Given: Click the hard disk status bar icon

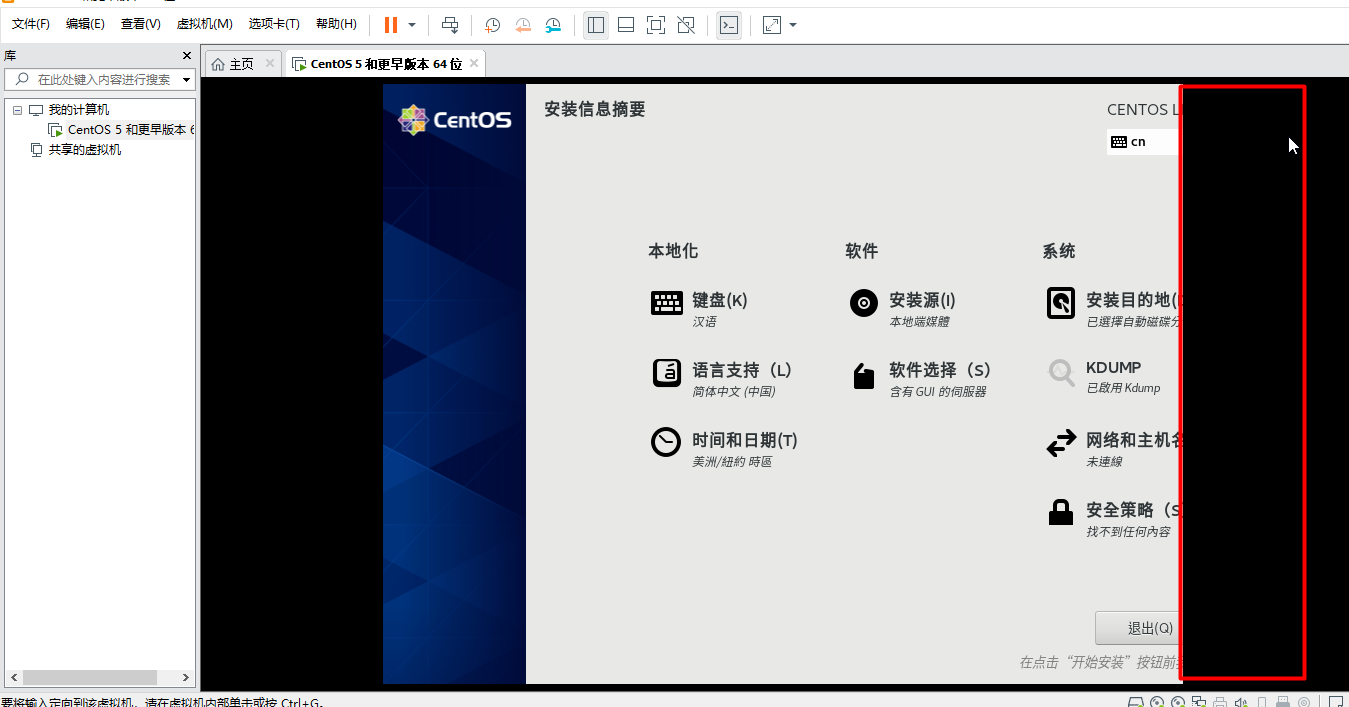Looking at the screenshot, I should pos(1135,701).
